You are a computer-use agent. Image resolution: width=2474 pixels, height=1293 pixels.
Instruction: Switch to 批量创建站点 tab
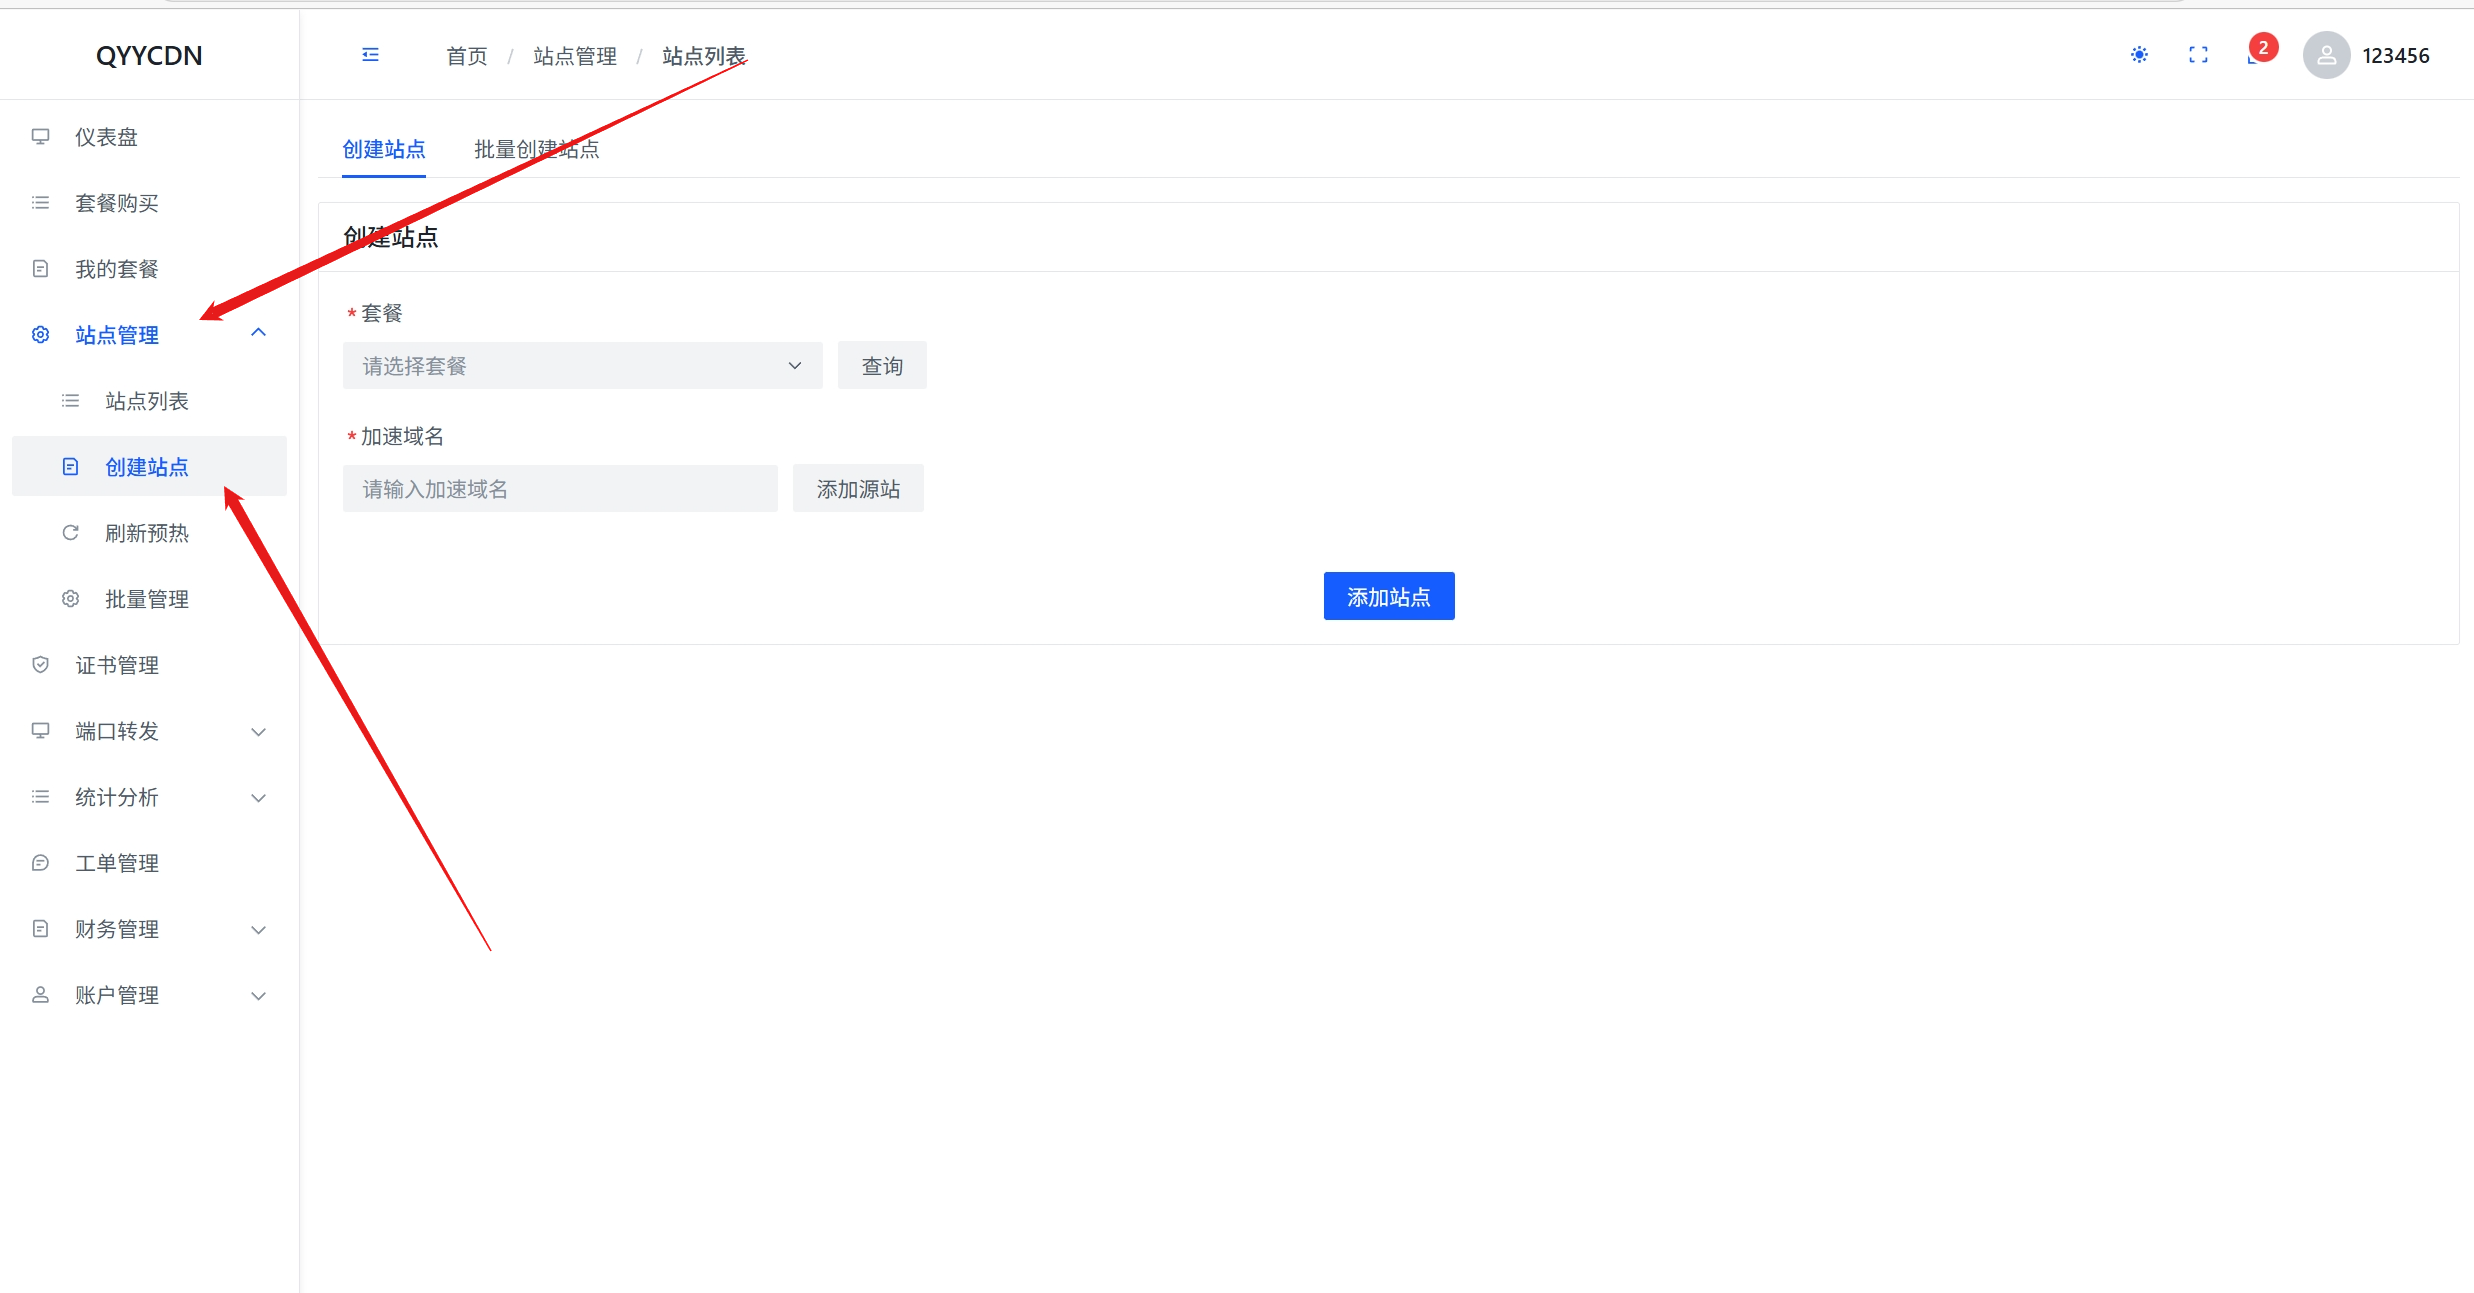(536, 149)
